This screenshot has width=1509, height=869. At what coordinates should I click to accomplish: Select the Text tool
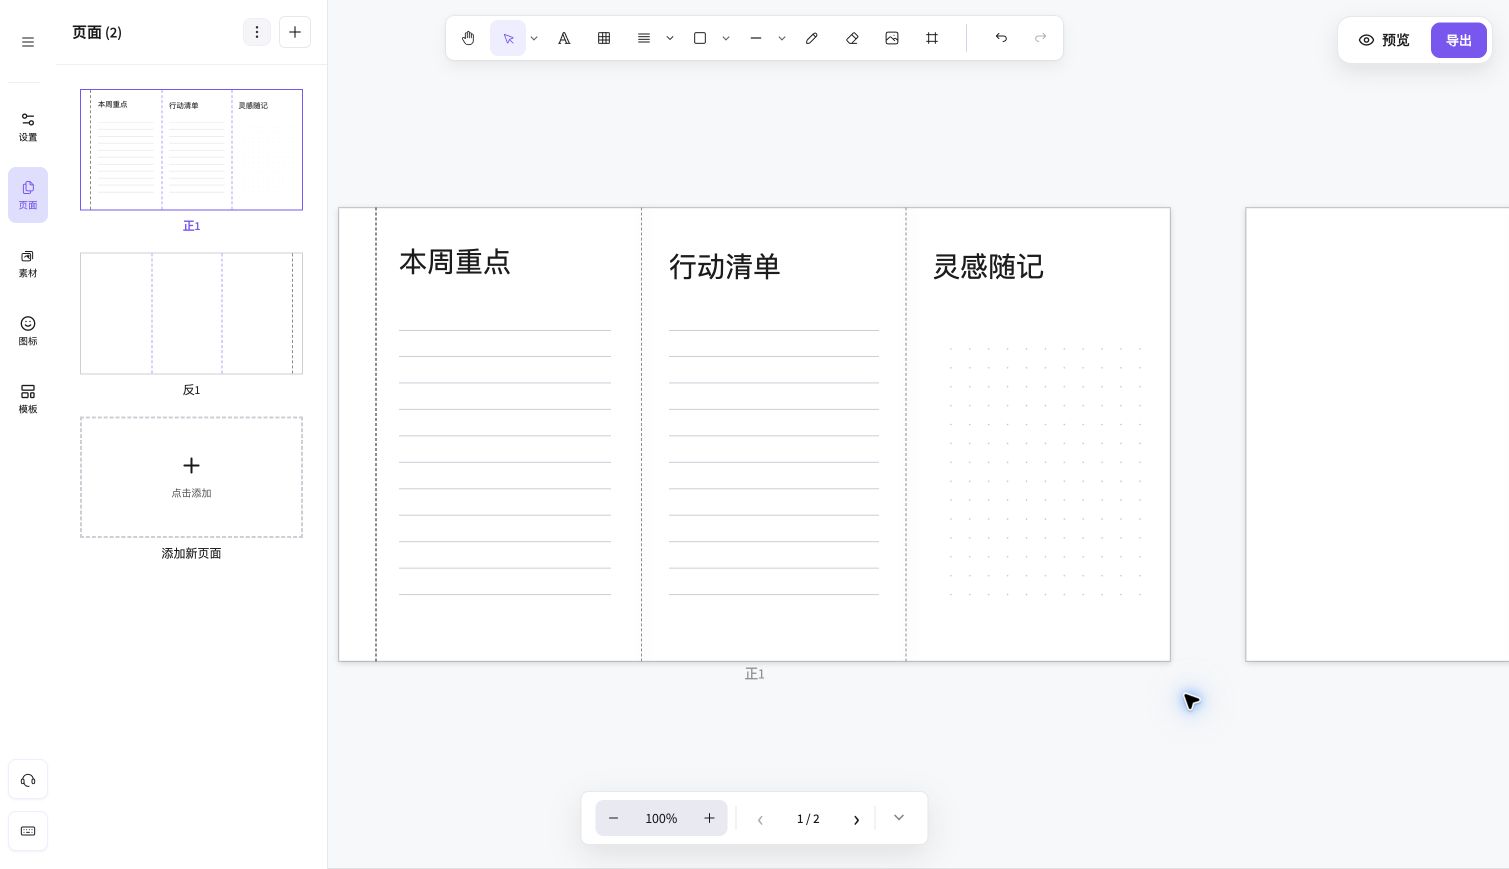564,38
